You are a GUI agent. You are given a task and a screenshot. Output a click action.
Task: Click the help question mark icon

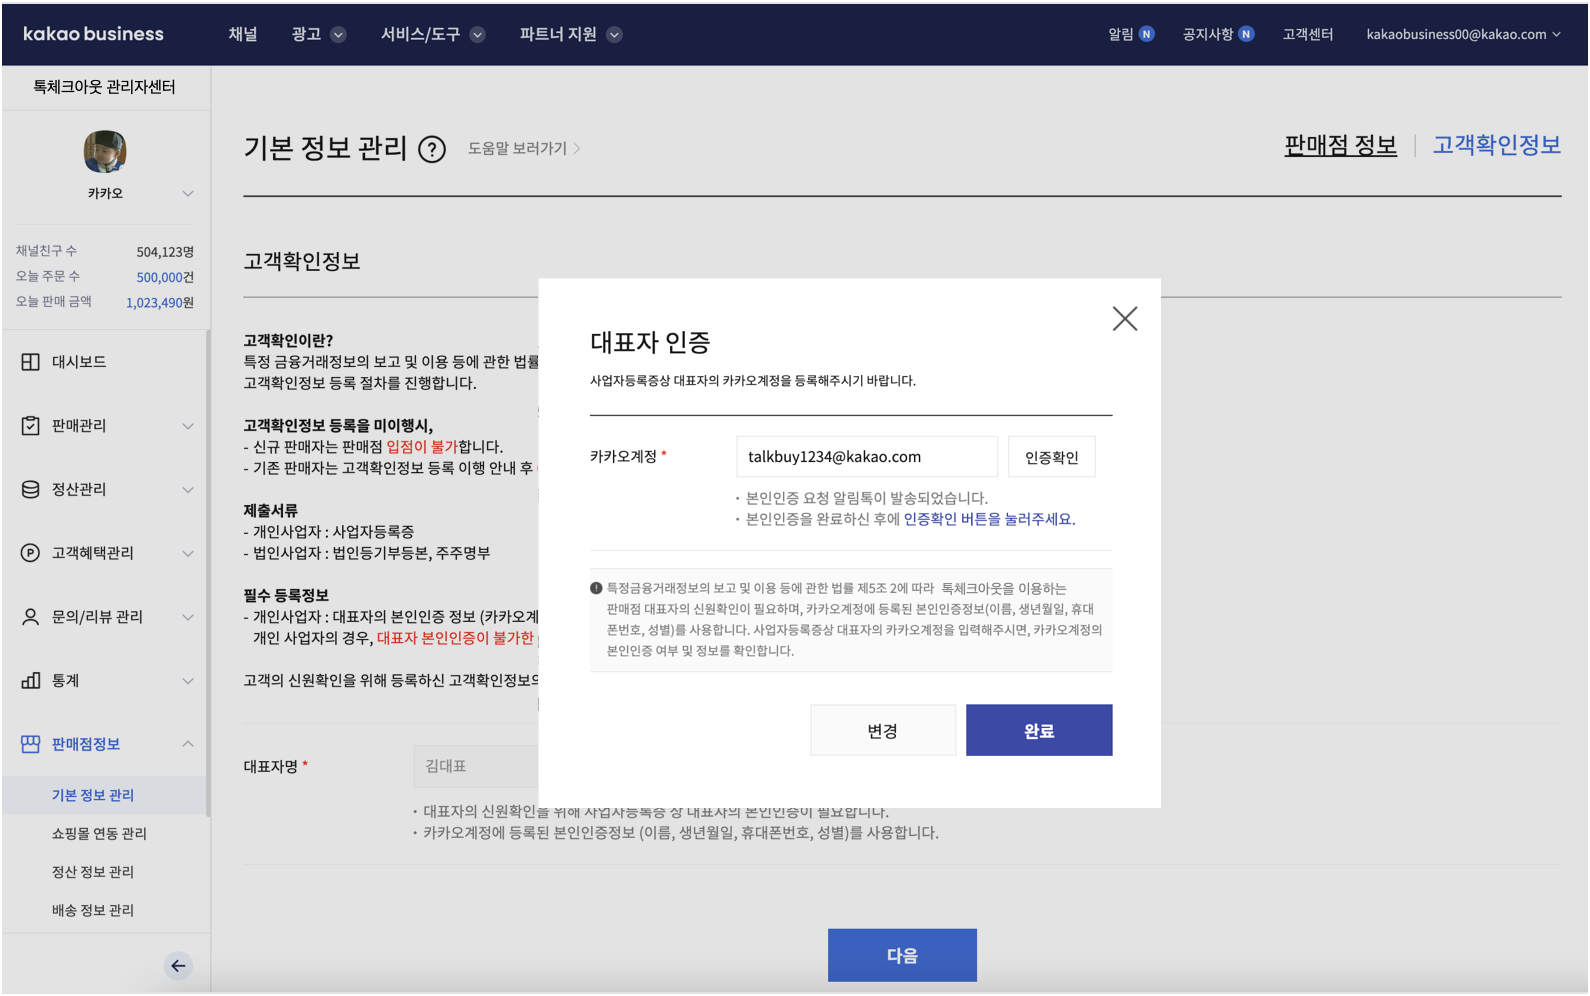coord(431,150)
